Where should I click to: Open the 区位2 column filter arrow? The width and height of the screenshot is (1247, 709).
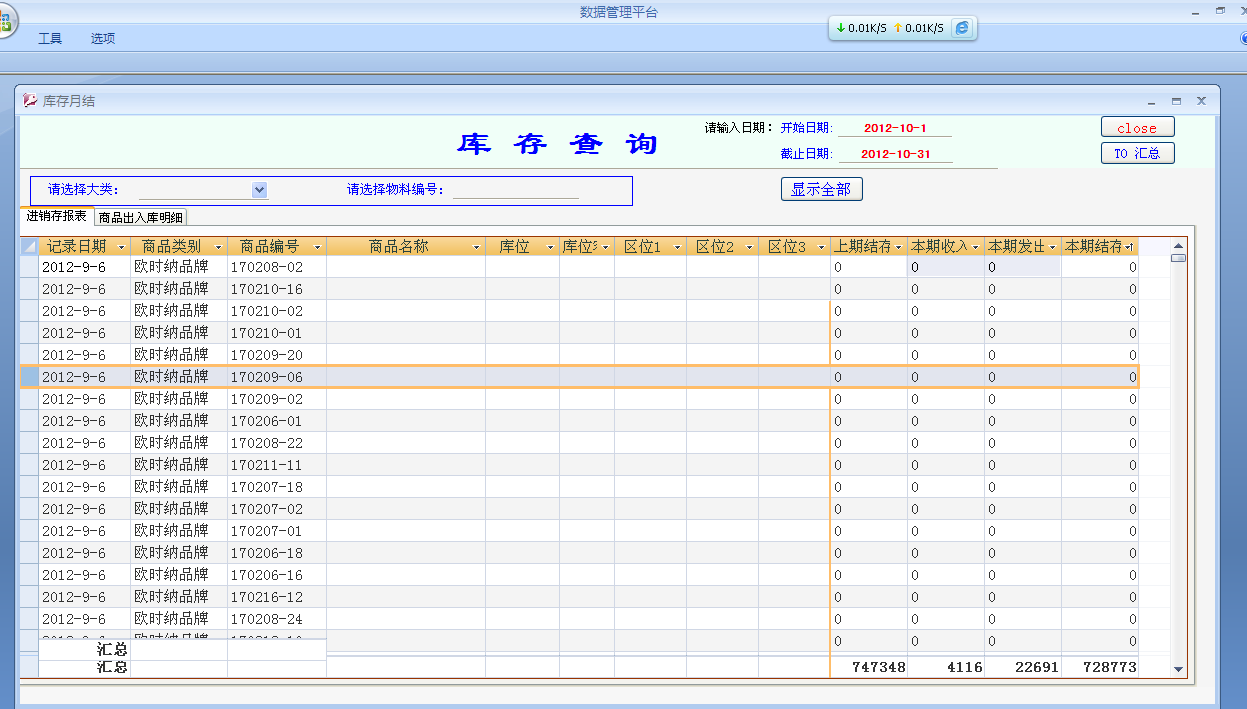tap(750, 247)
